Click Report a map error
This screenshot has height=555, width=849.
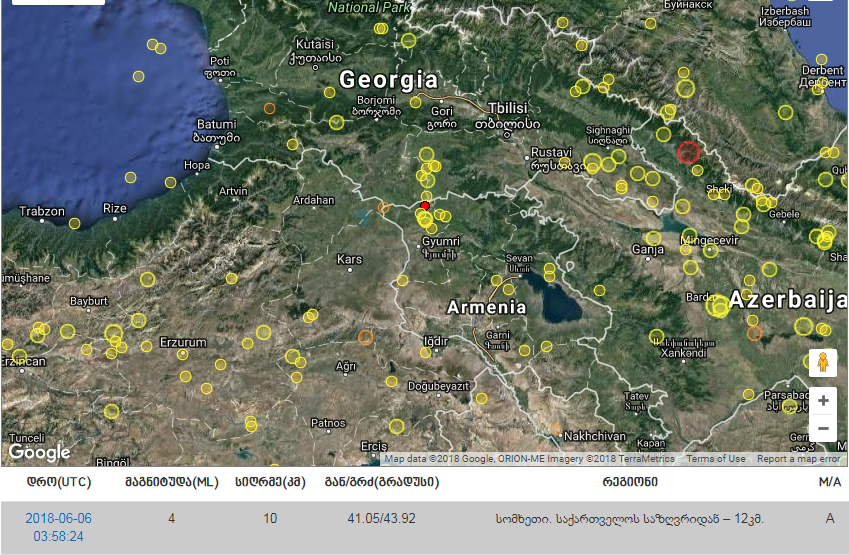pos(798,459)
